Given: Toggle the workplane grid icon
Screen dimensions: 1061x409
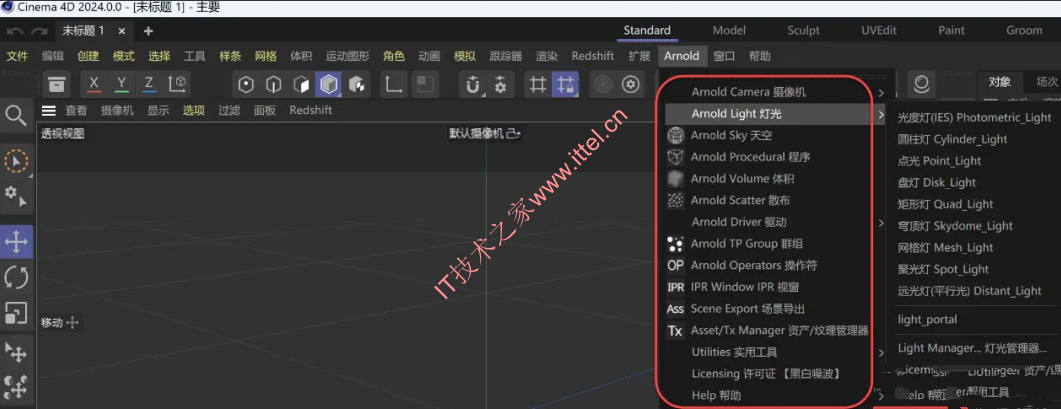Looking at the screenshot, I should pyautogui.click(x=537, y=85).
